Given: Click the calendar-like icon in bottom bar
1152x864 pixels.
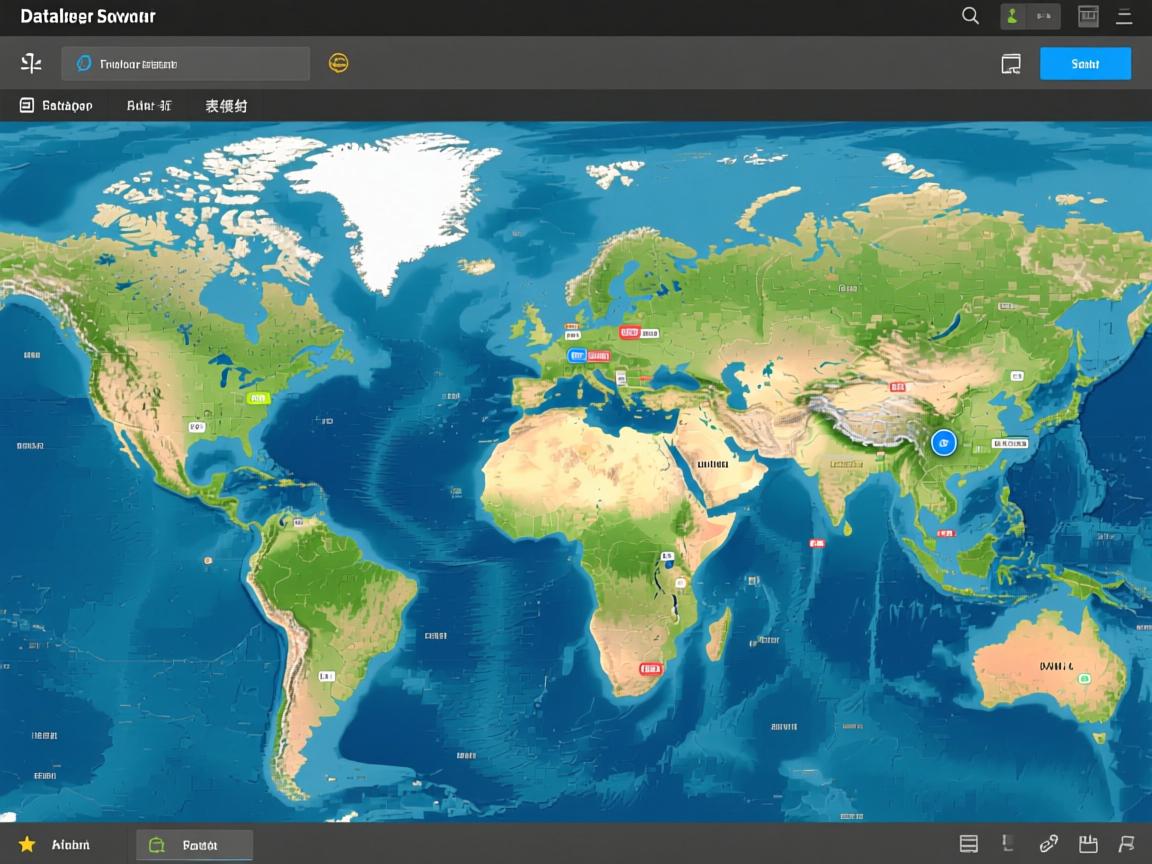Looking at the screenshot, I should click(1088, 844).
